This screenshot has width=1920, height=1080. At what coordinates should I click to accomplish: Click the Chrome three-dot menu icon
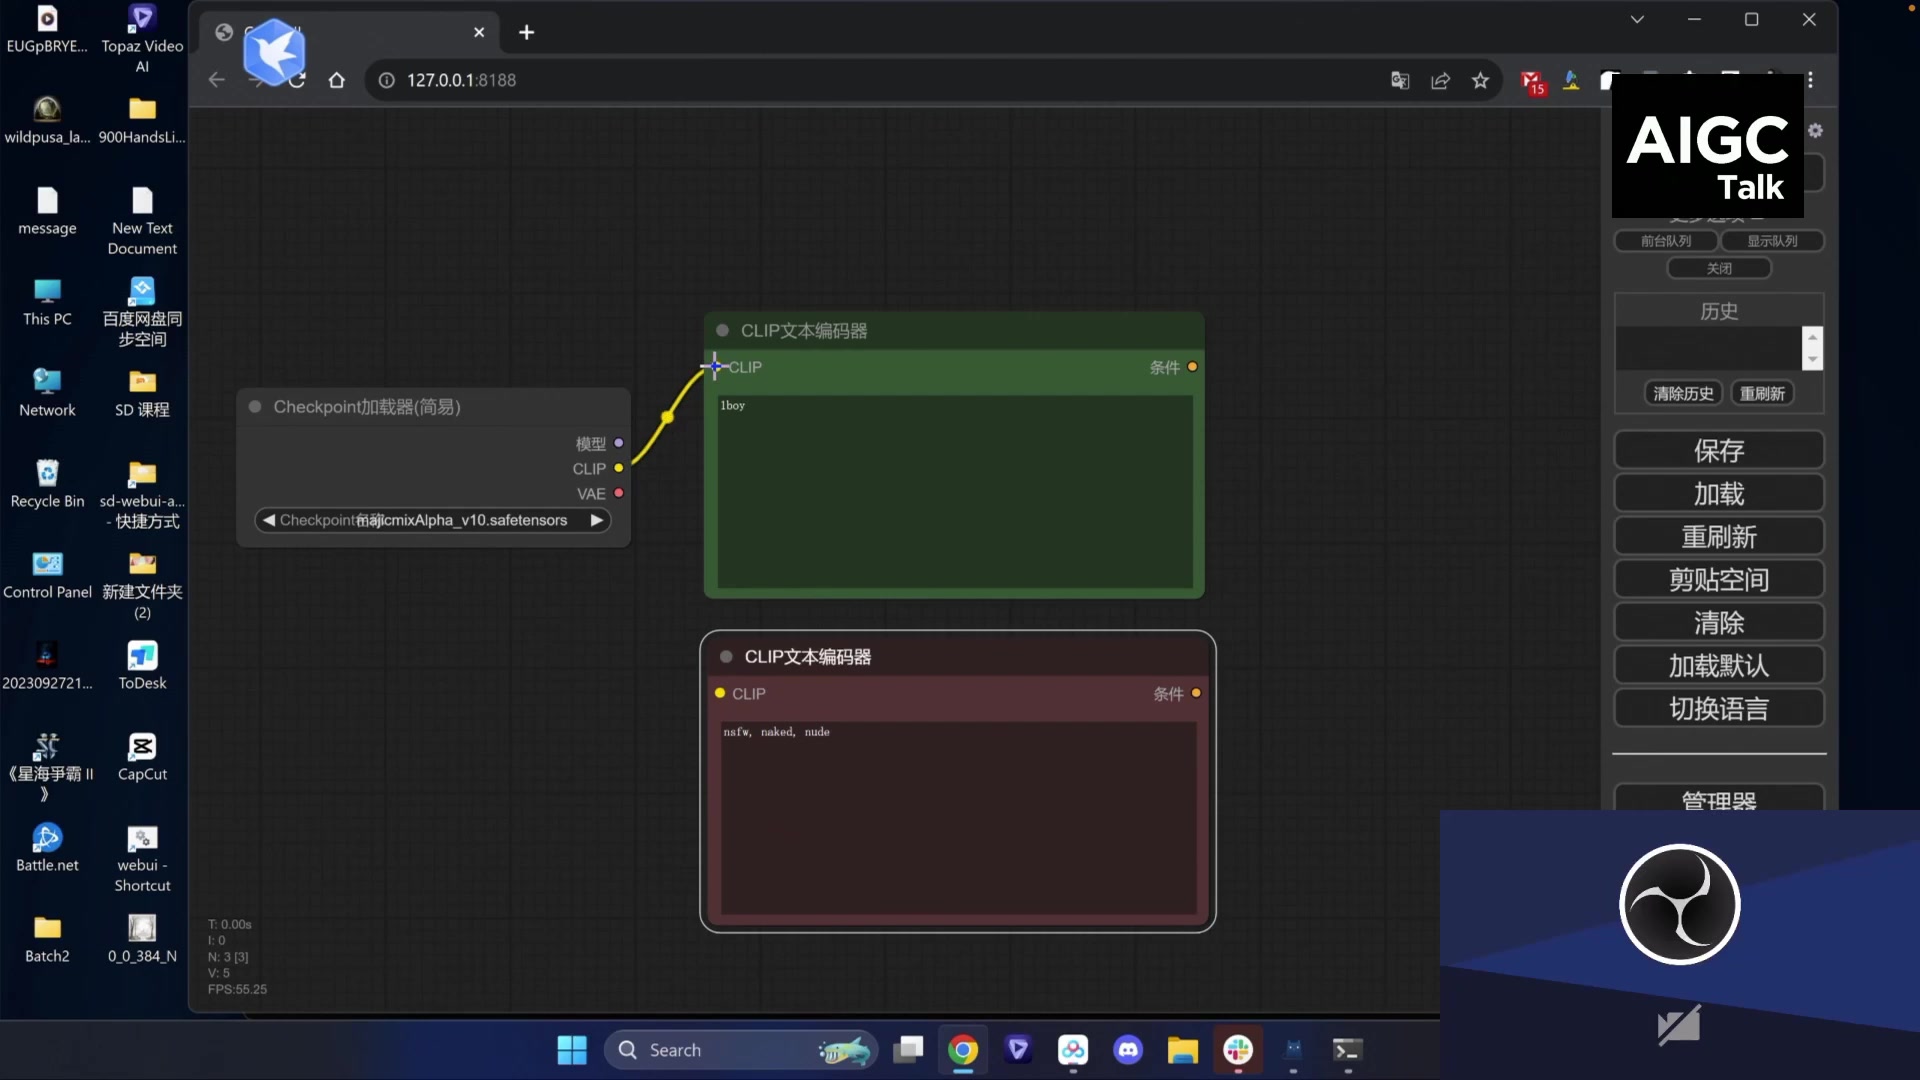1810,80
